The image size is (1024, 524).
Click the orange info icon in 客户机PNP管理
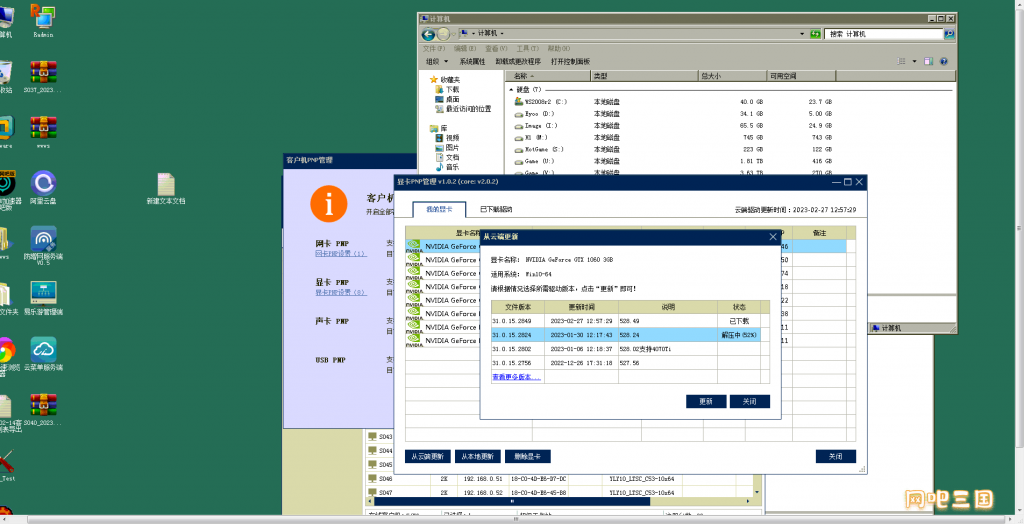328,203
